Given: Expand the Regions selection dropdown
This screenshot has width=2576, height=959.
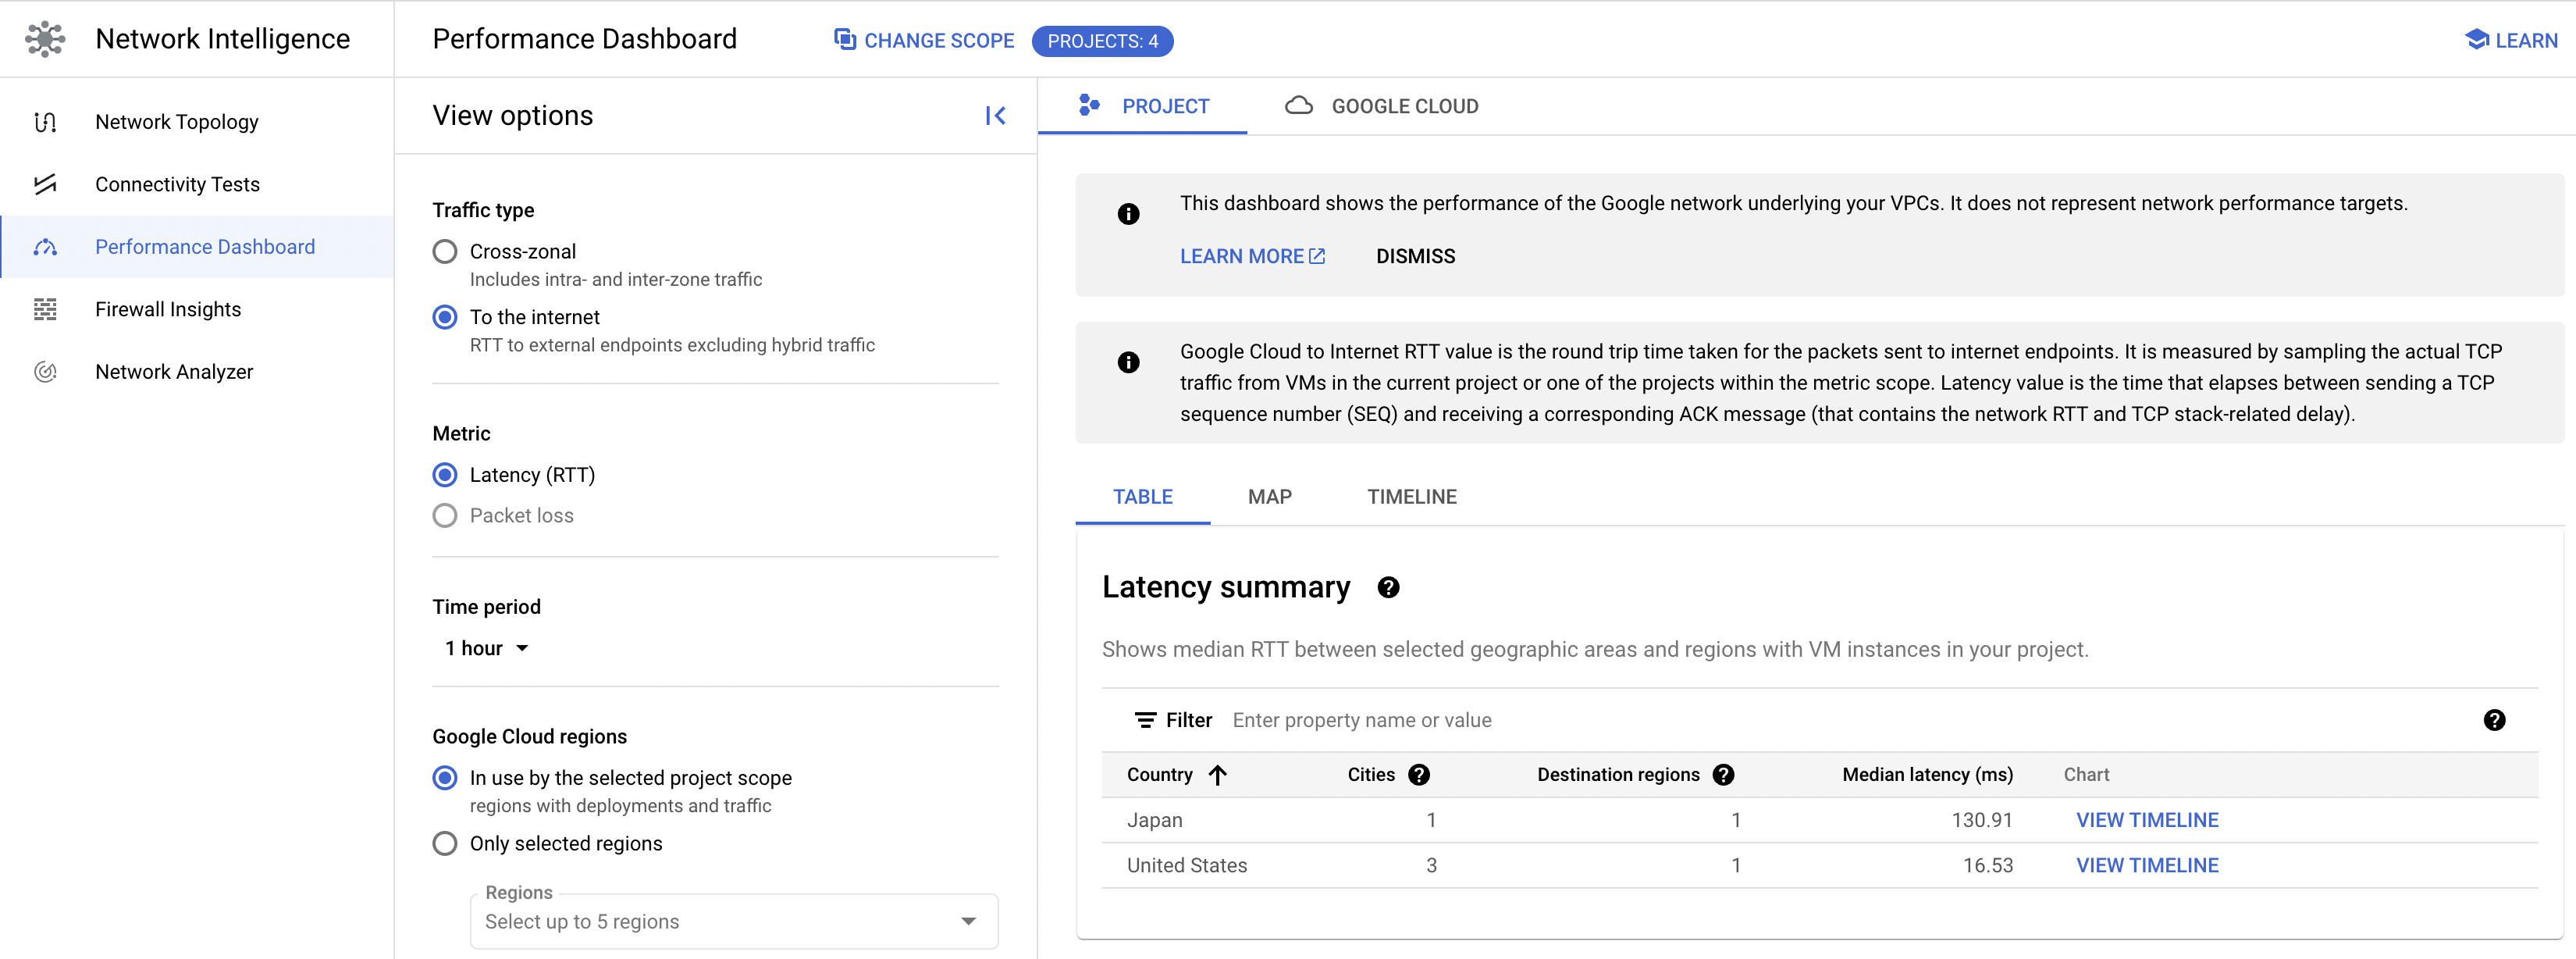Looking at the screenshot, I should (x=967, y=922).
